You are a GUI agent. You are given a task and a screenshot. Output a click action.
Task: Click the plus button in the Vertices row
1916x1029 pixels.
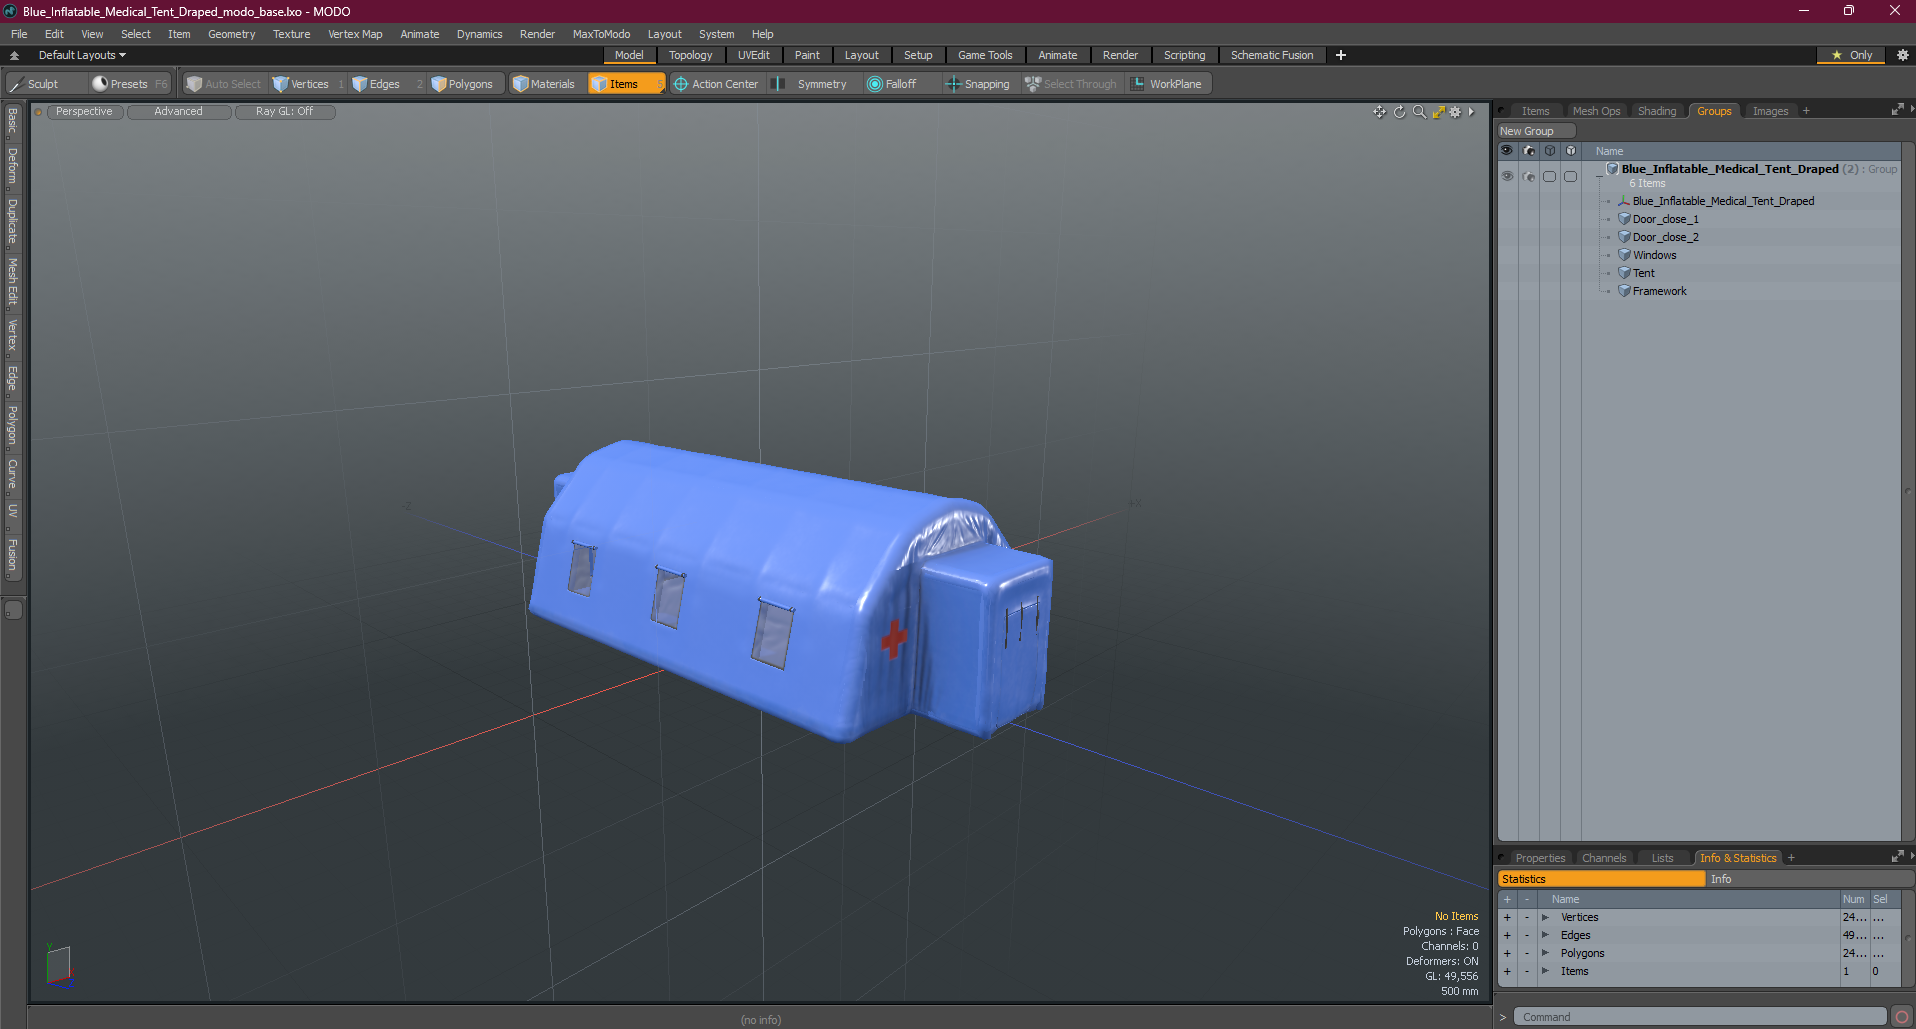1507,917
